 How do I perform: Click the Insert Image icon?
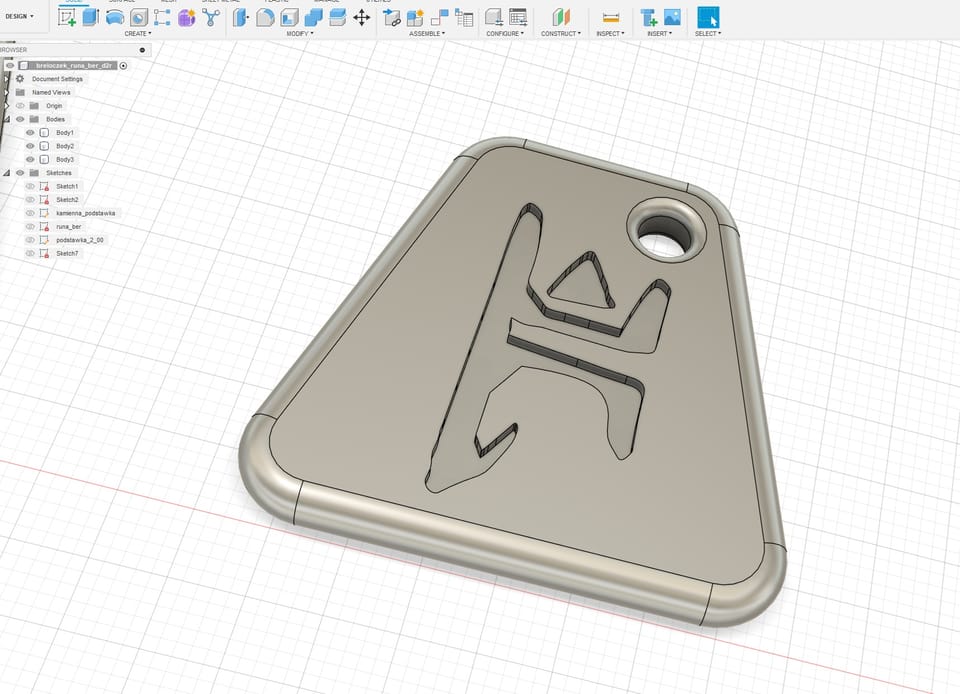(672, 17)
